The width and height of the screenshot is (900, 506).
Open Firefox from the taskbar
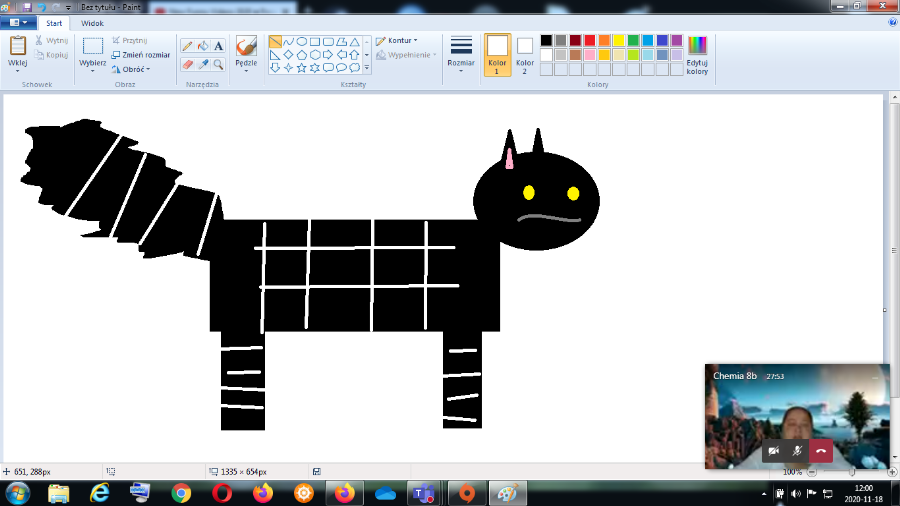pos(345,493)
